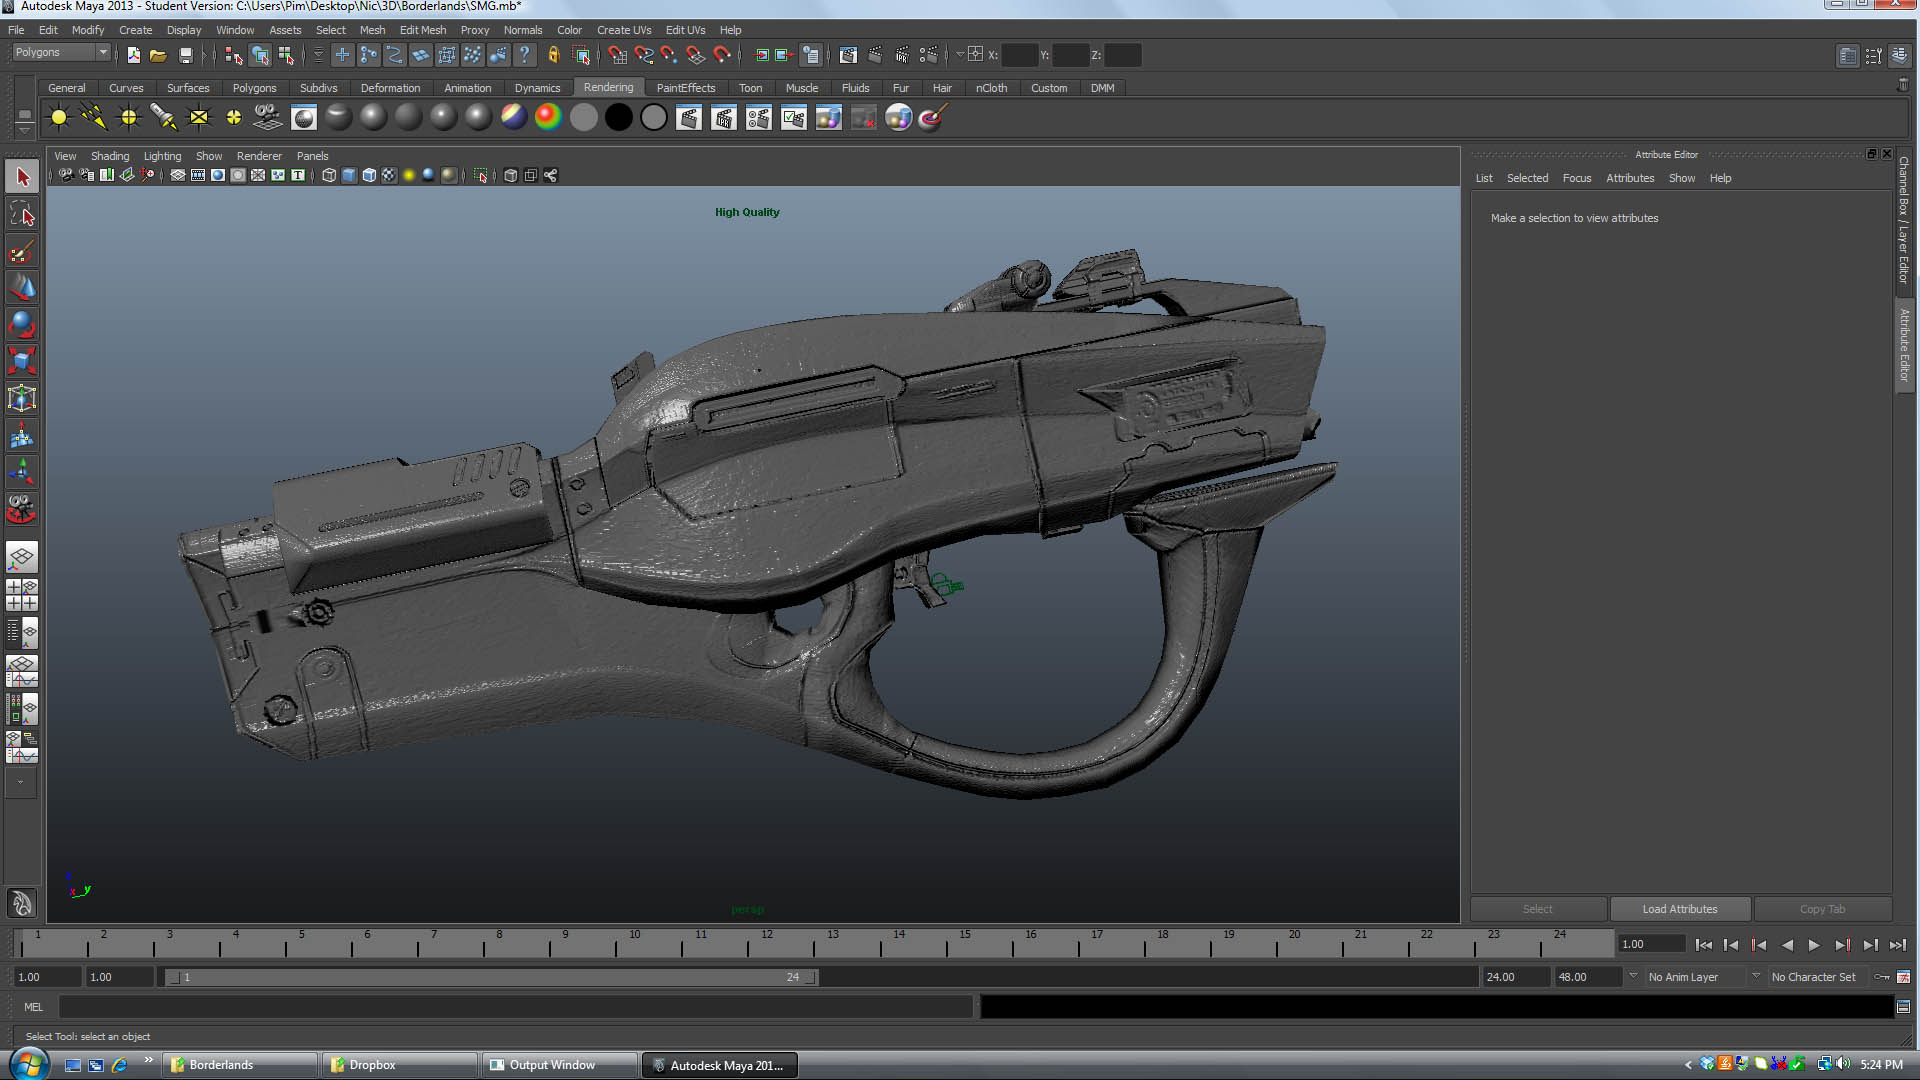Click the current frame field 1.00
Image resolution: width=1920 pixels, height=1080 pixels.
coord(1651,944)
